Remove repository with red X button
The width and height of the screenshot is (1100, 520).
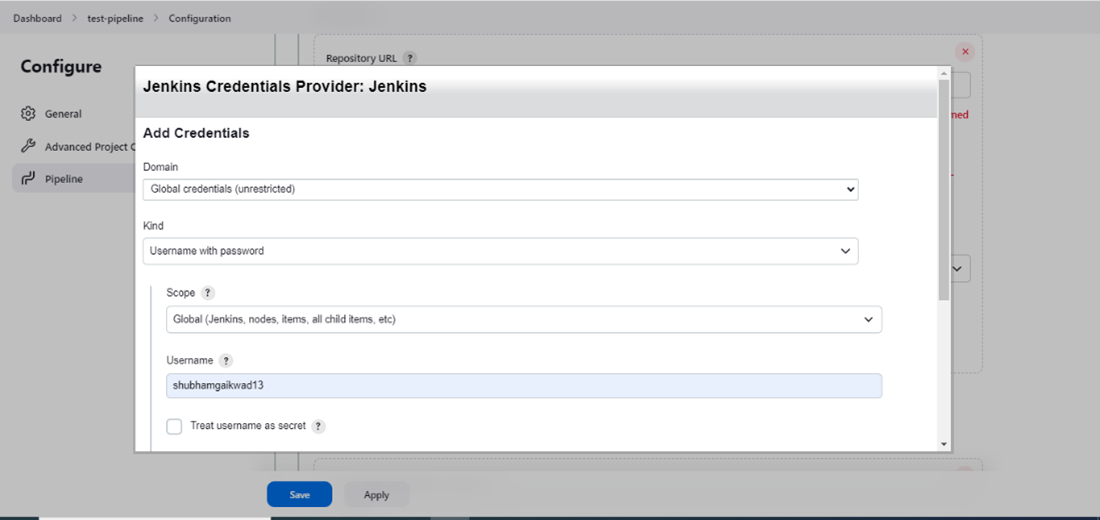965,51
